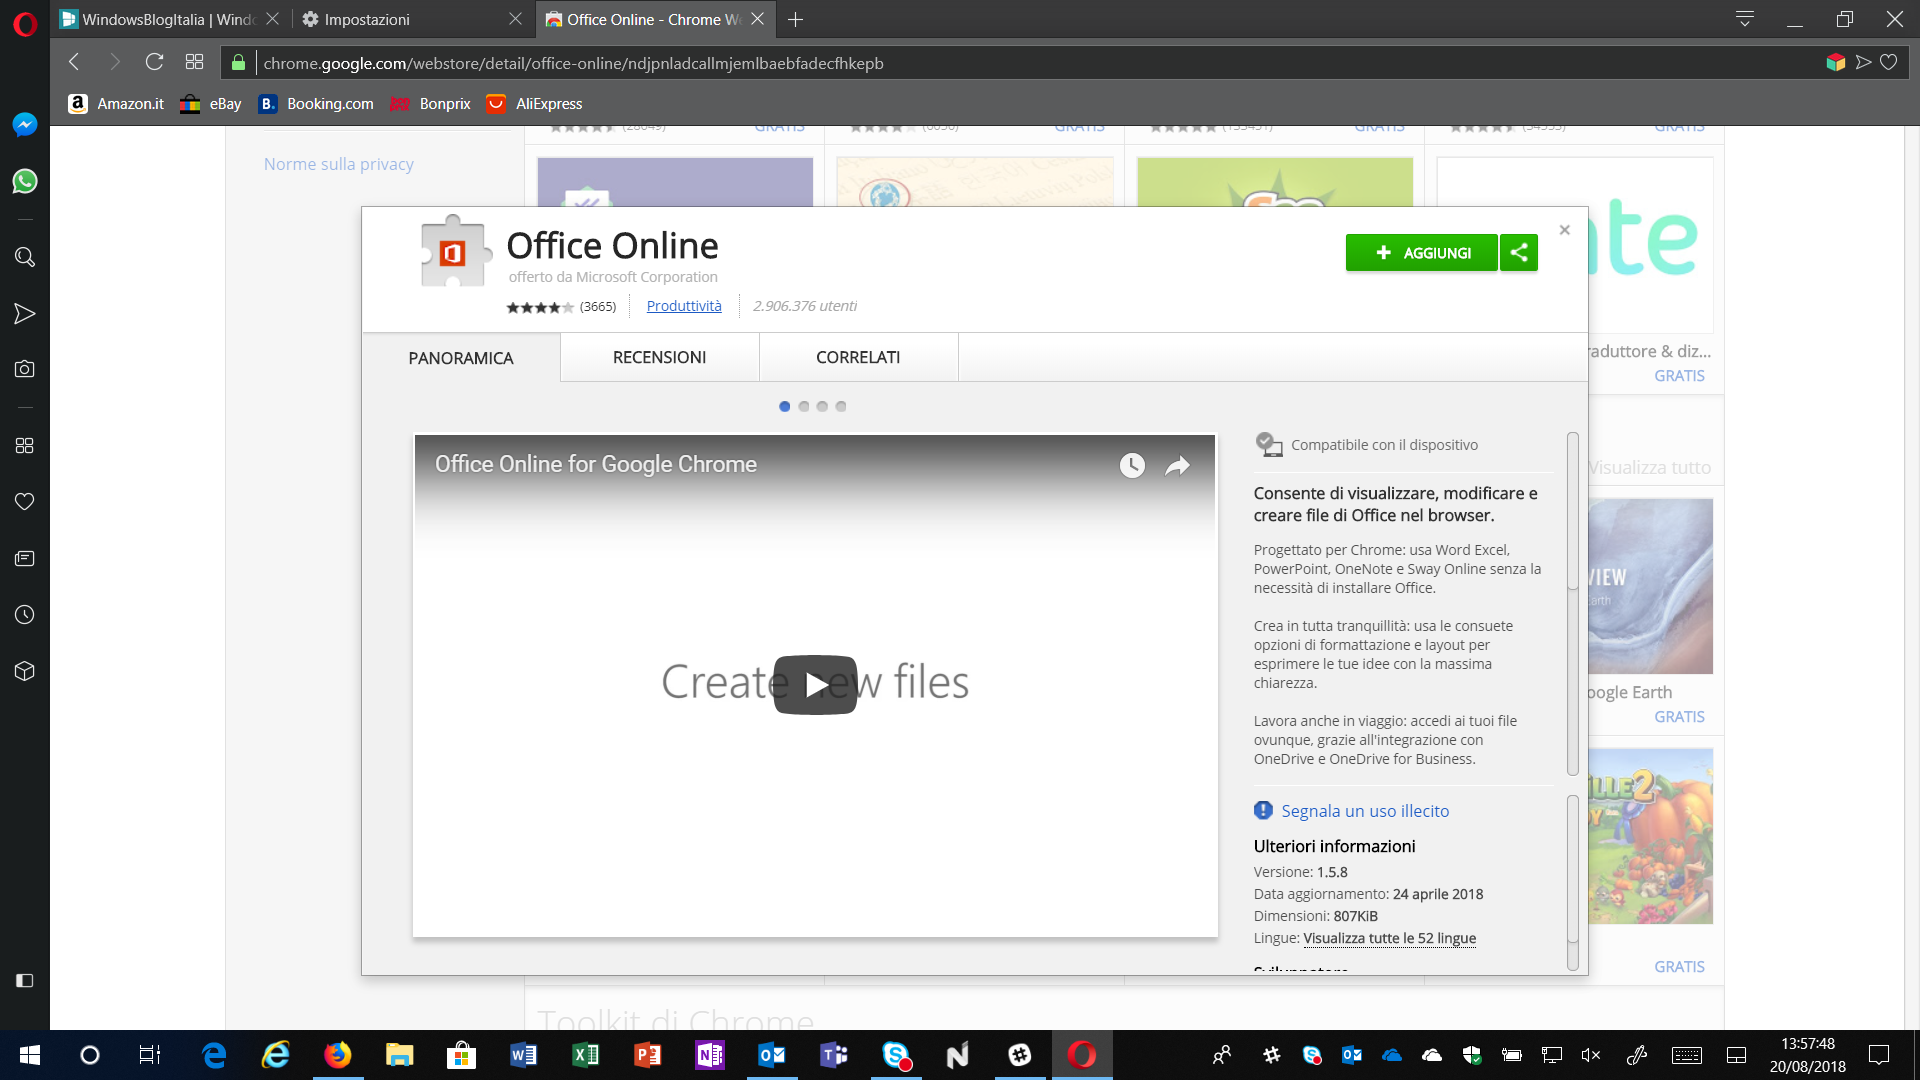Open Amazon.it bookmark

tap(116, 104)
